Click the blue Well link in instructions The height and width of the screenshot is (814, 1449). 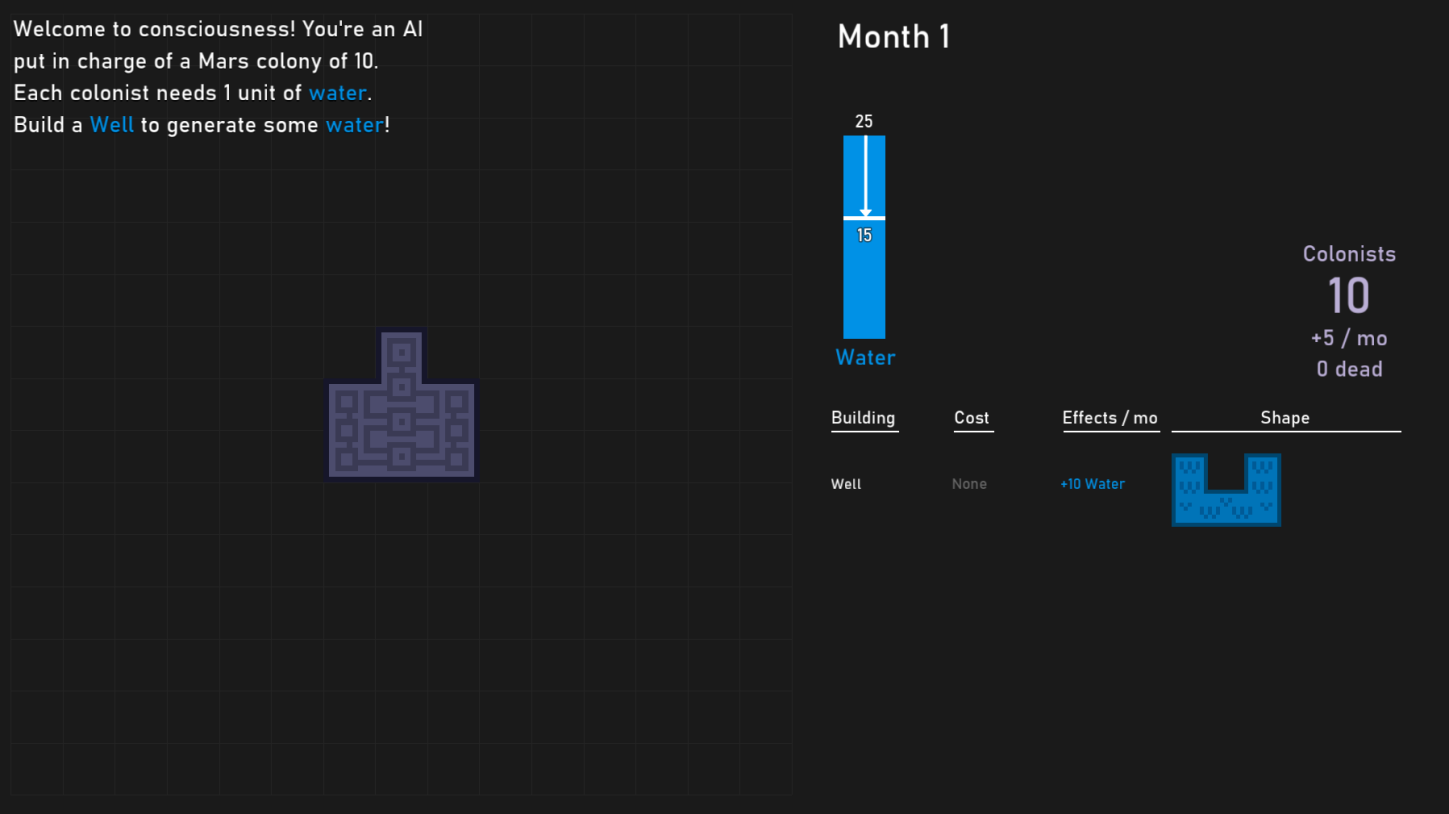tap(112, 125)
